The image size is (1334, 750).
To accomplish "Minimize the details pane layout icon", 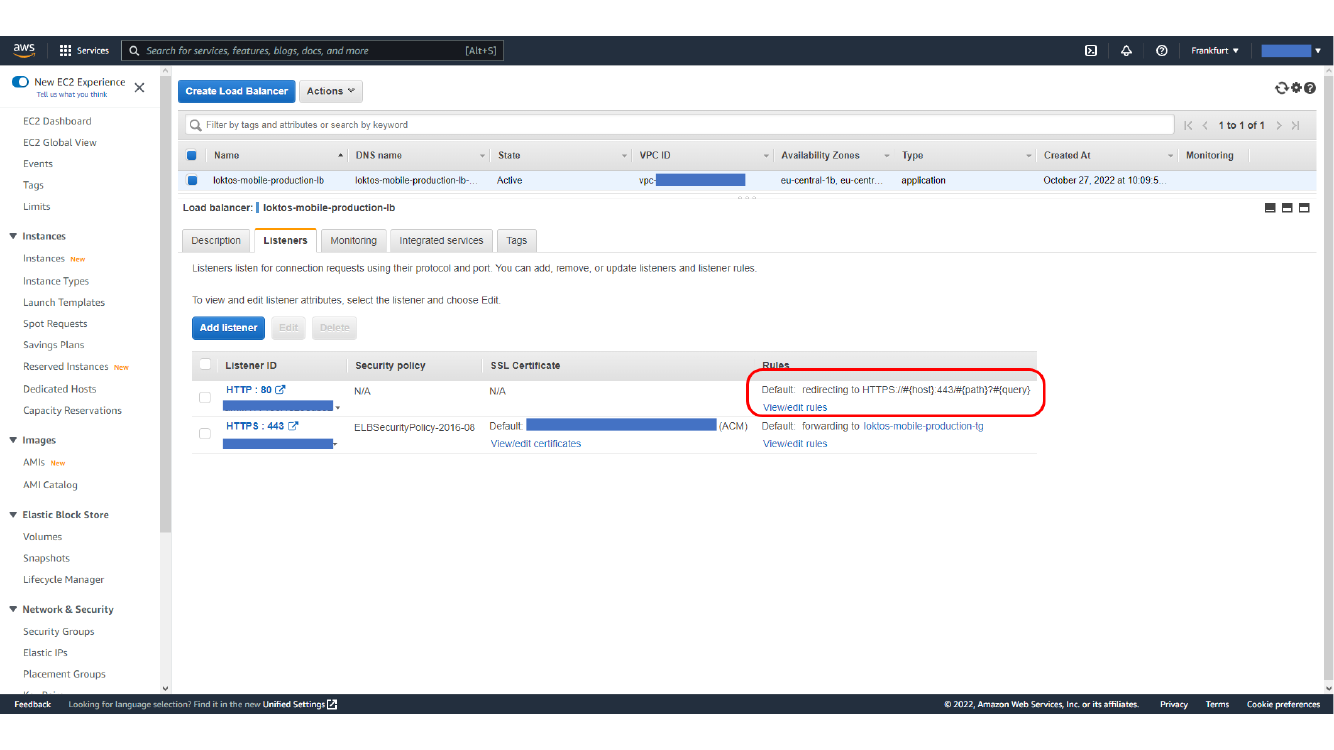I will pyautogui.click(x=1270, y=208).
